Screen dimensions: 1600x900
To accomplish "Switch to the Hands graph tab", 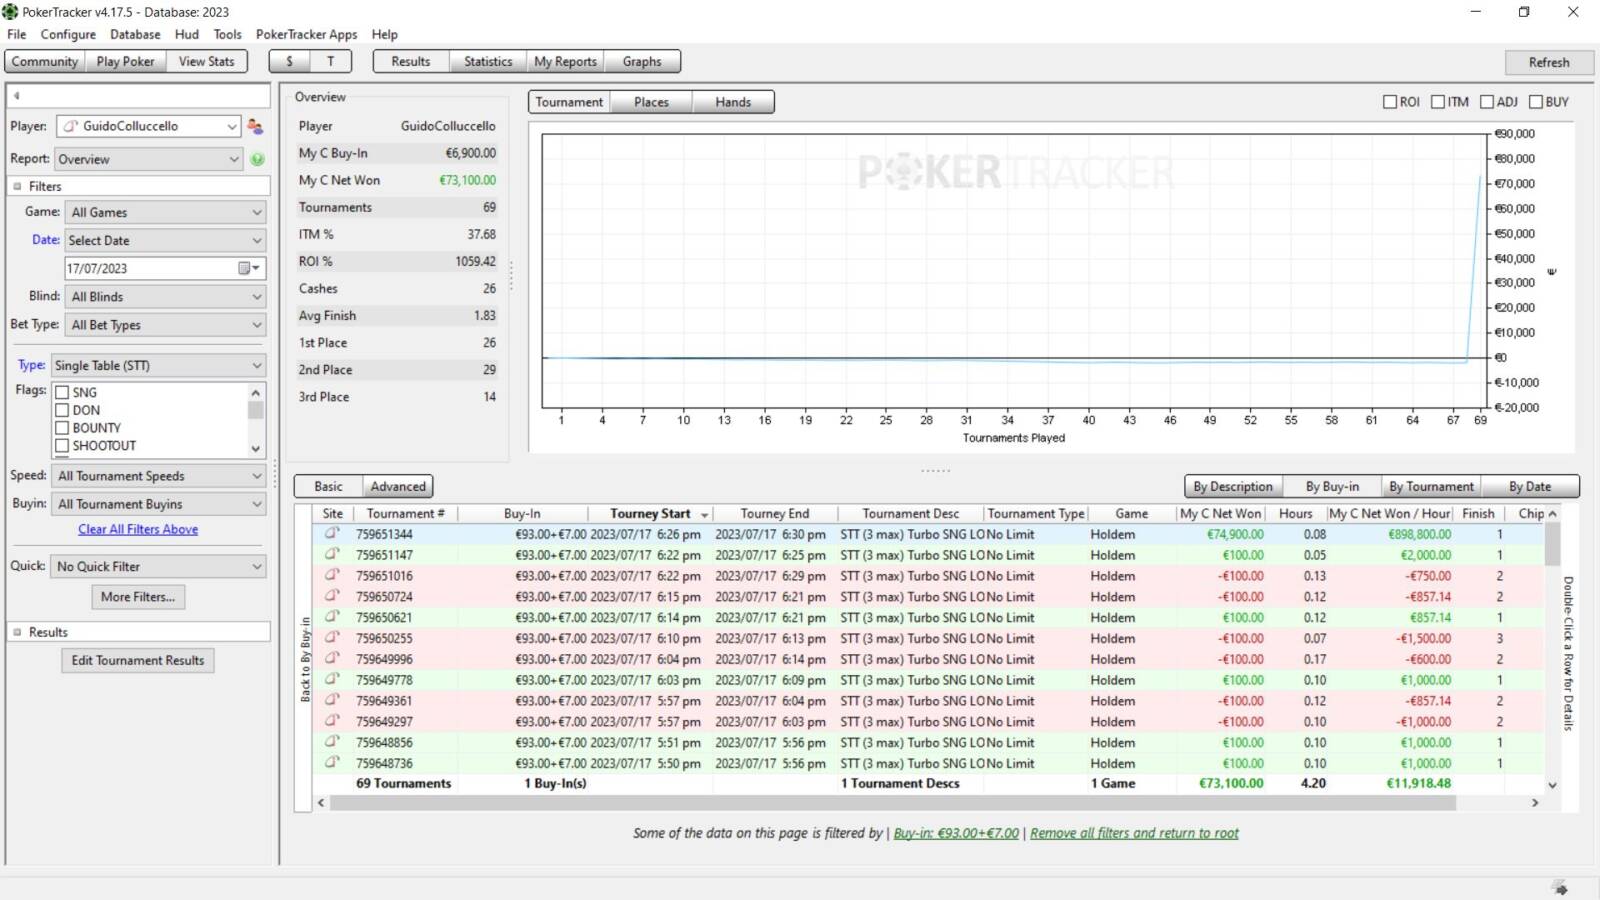I will coord(733,102).
